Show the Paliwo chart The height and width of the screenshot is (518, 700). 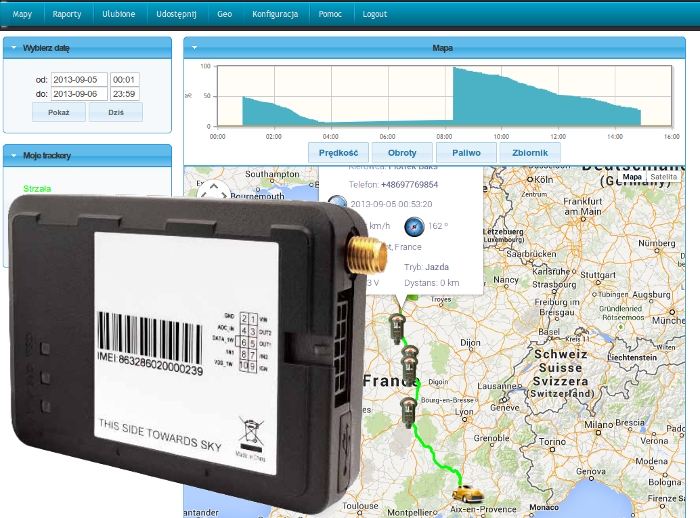[466, 153]
